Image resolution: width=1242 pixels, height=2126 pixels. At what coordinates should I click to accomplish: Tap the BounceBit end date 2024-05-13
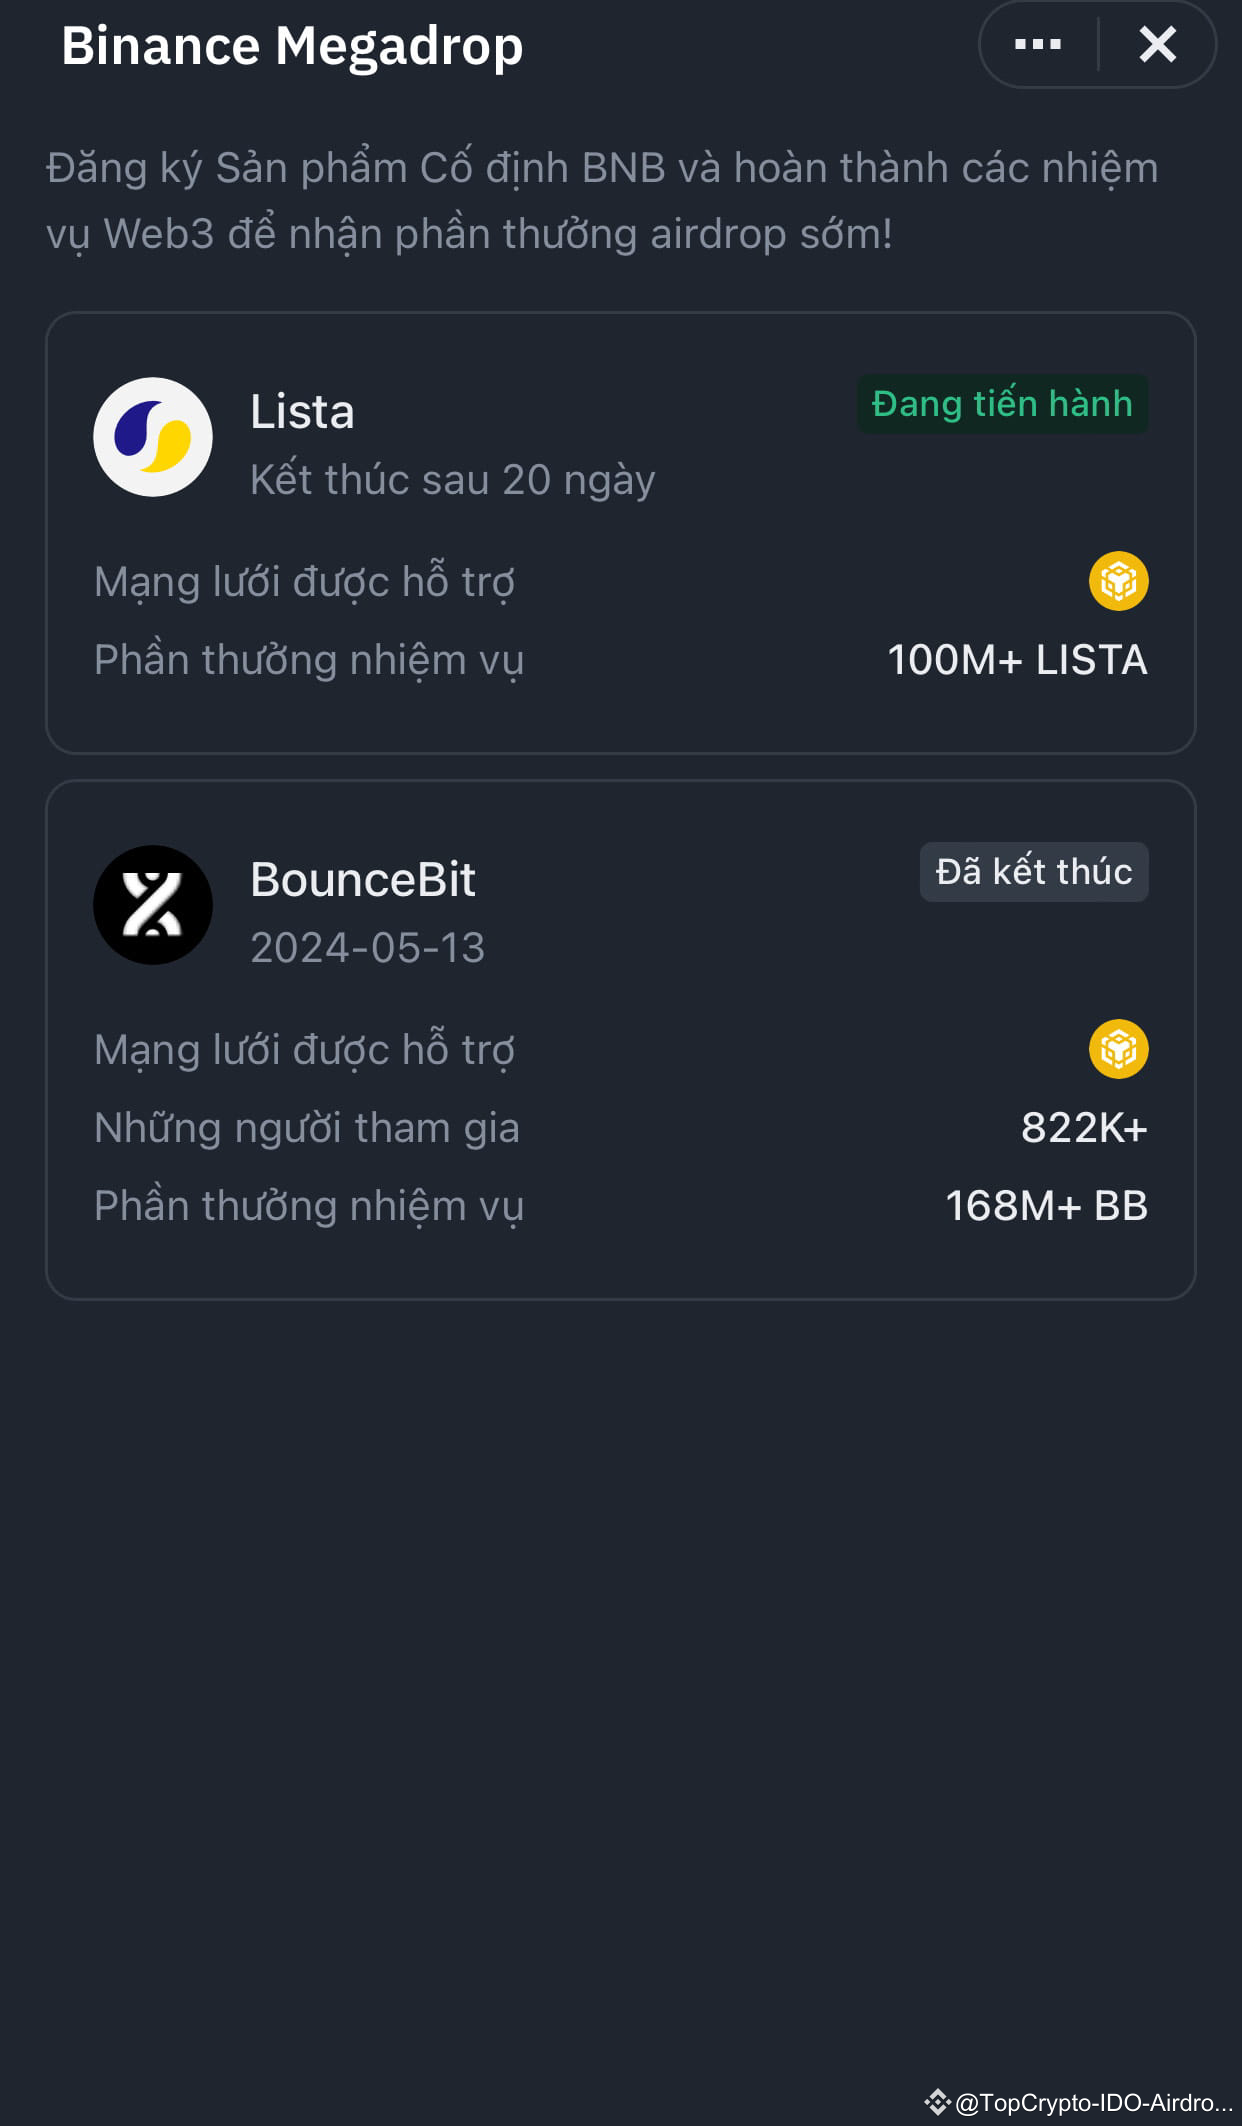(367, 948)
